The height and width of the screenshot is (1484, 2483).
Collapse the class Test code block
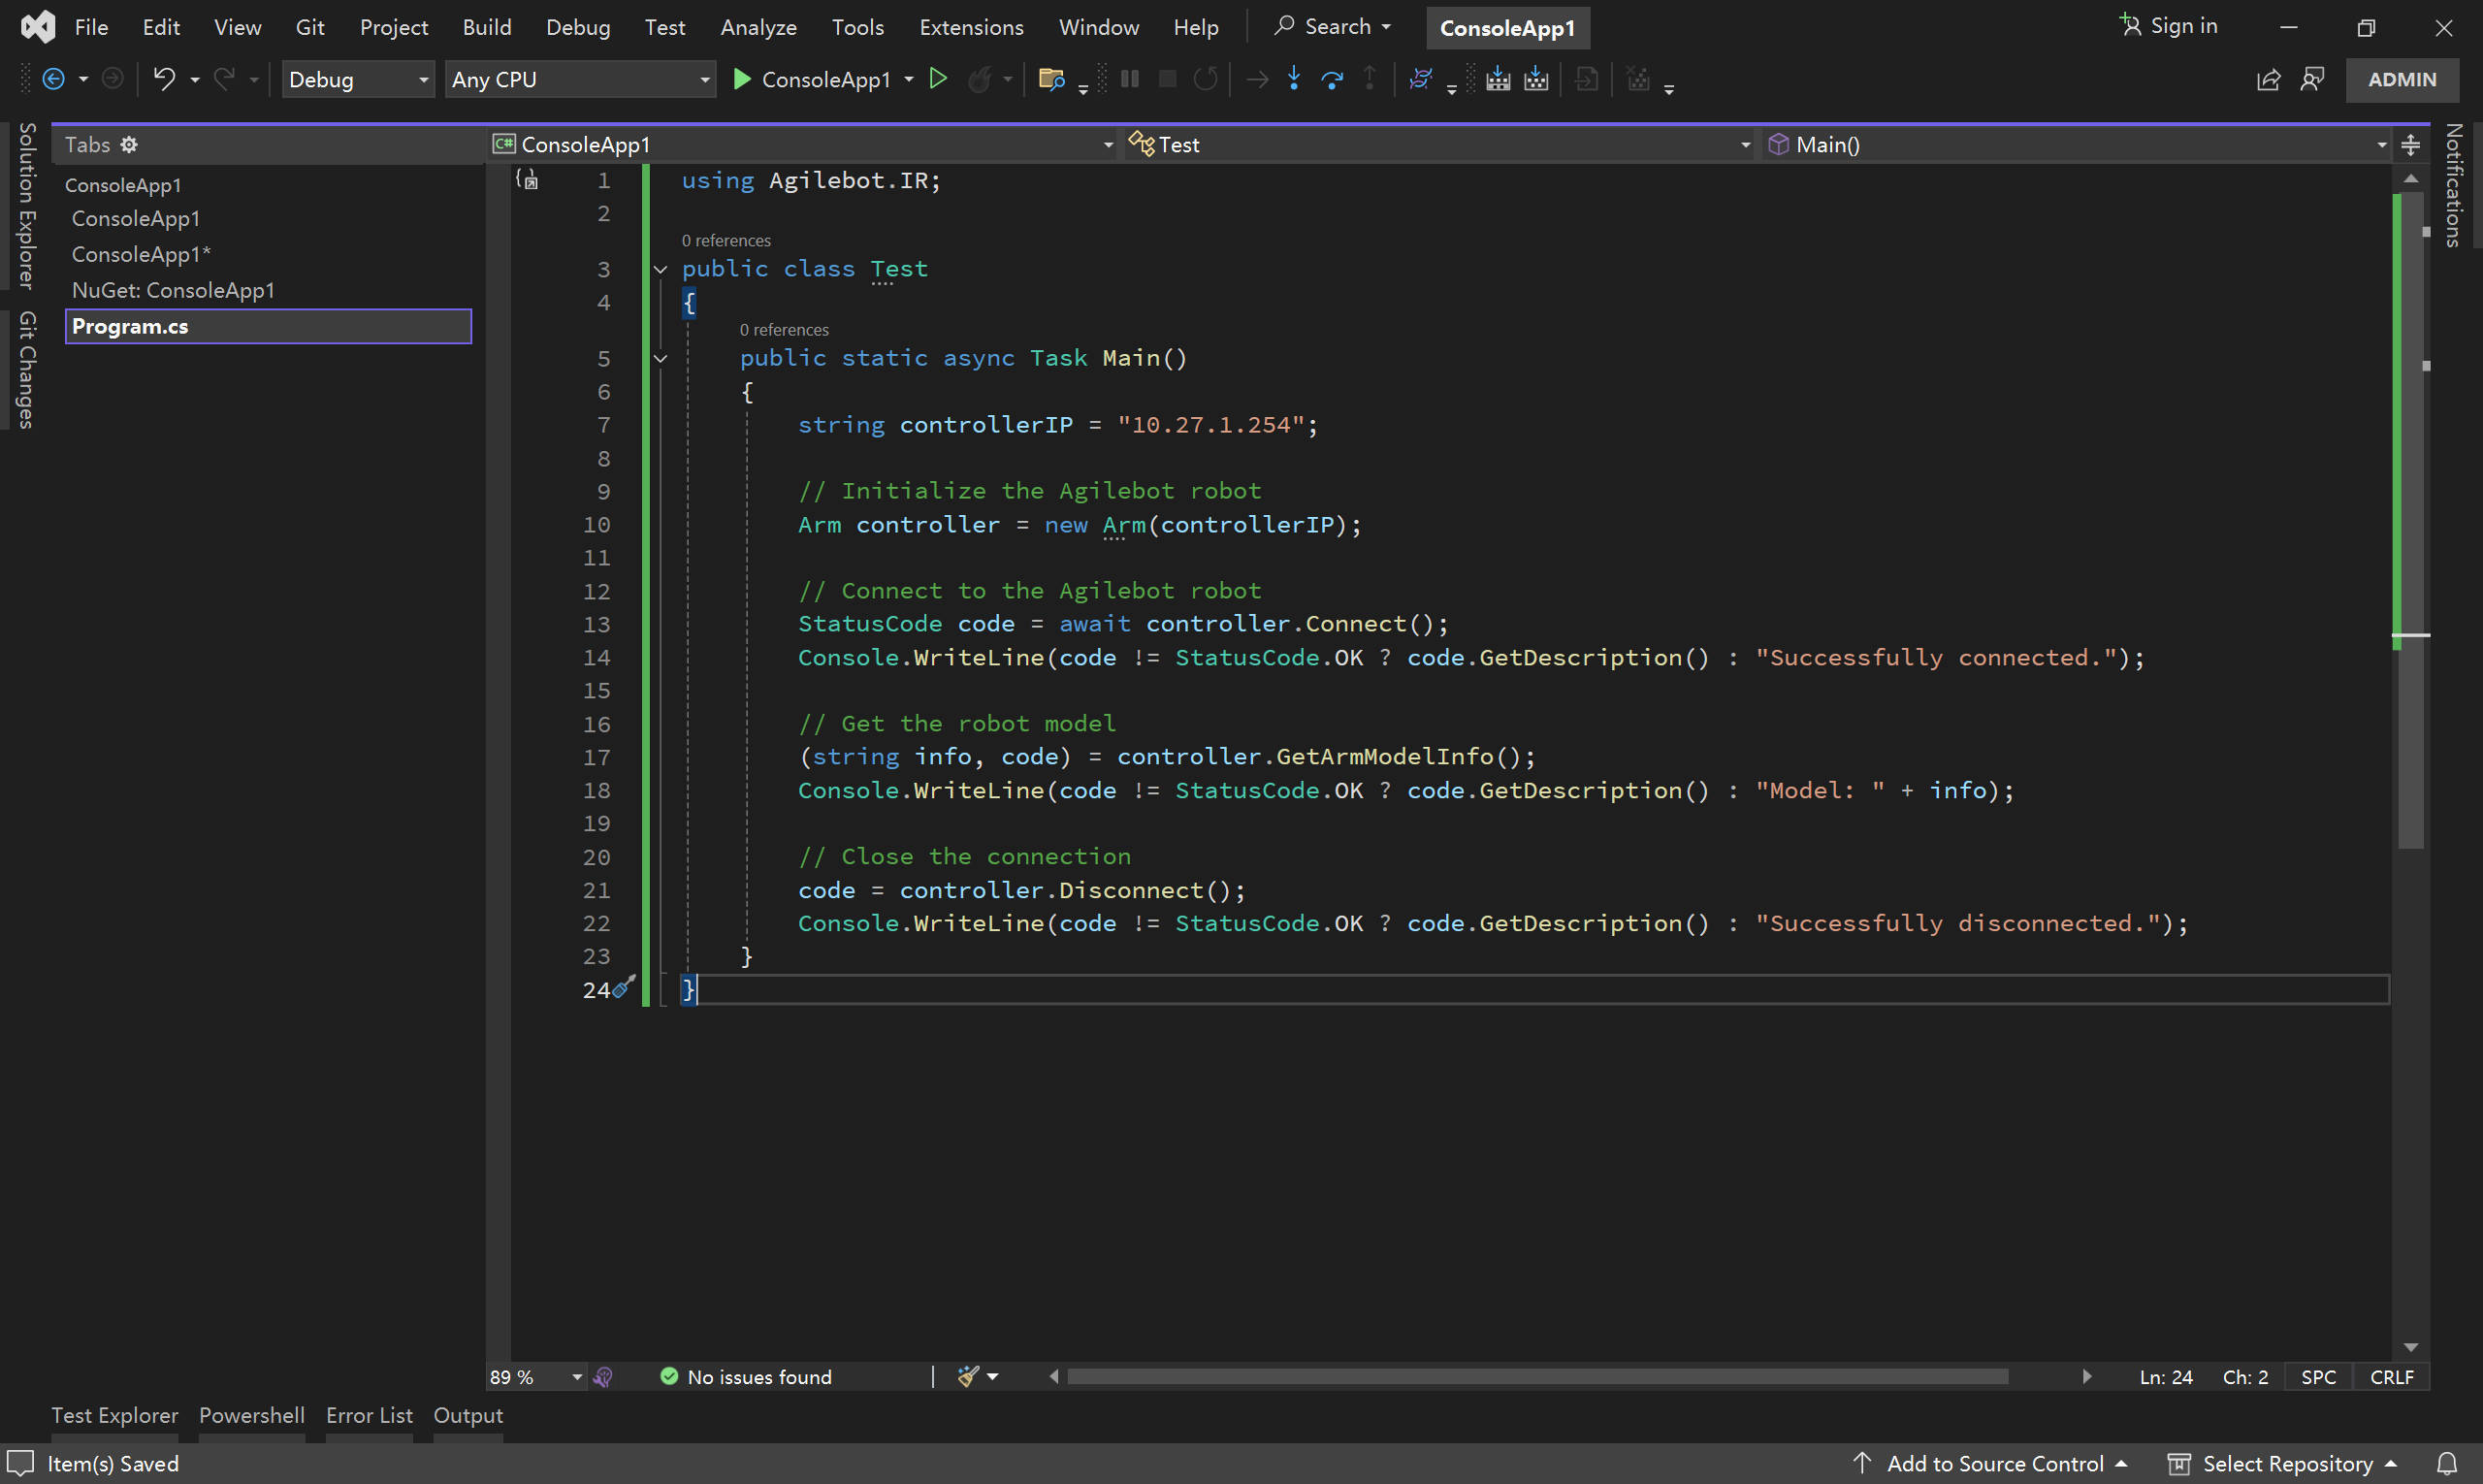(661, 269)
